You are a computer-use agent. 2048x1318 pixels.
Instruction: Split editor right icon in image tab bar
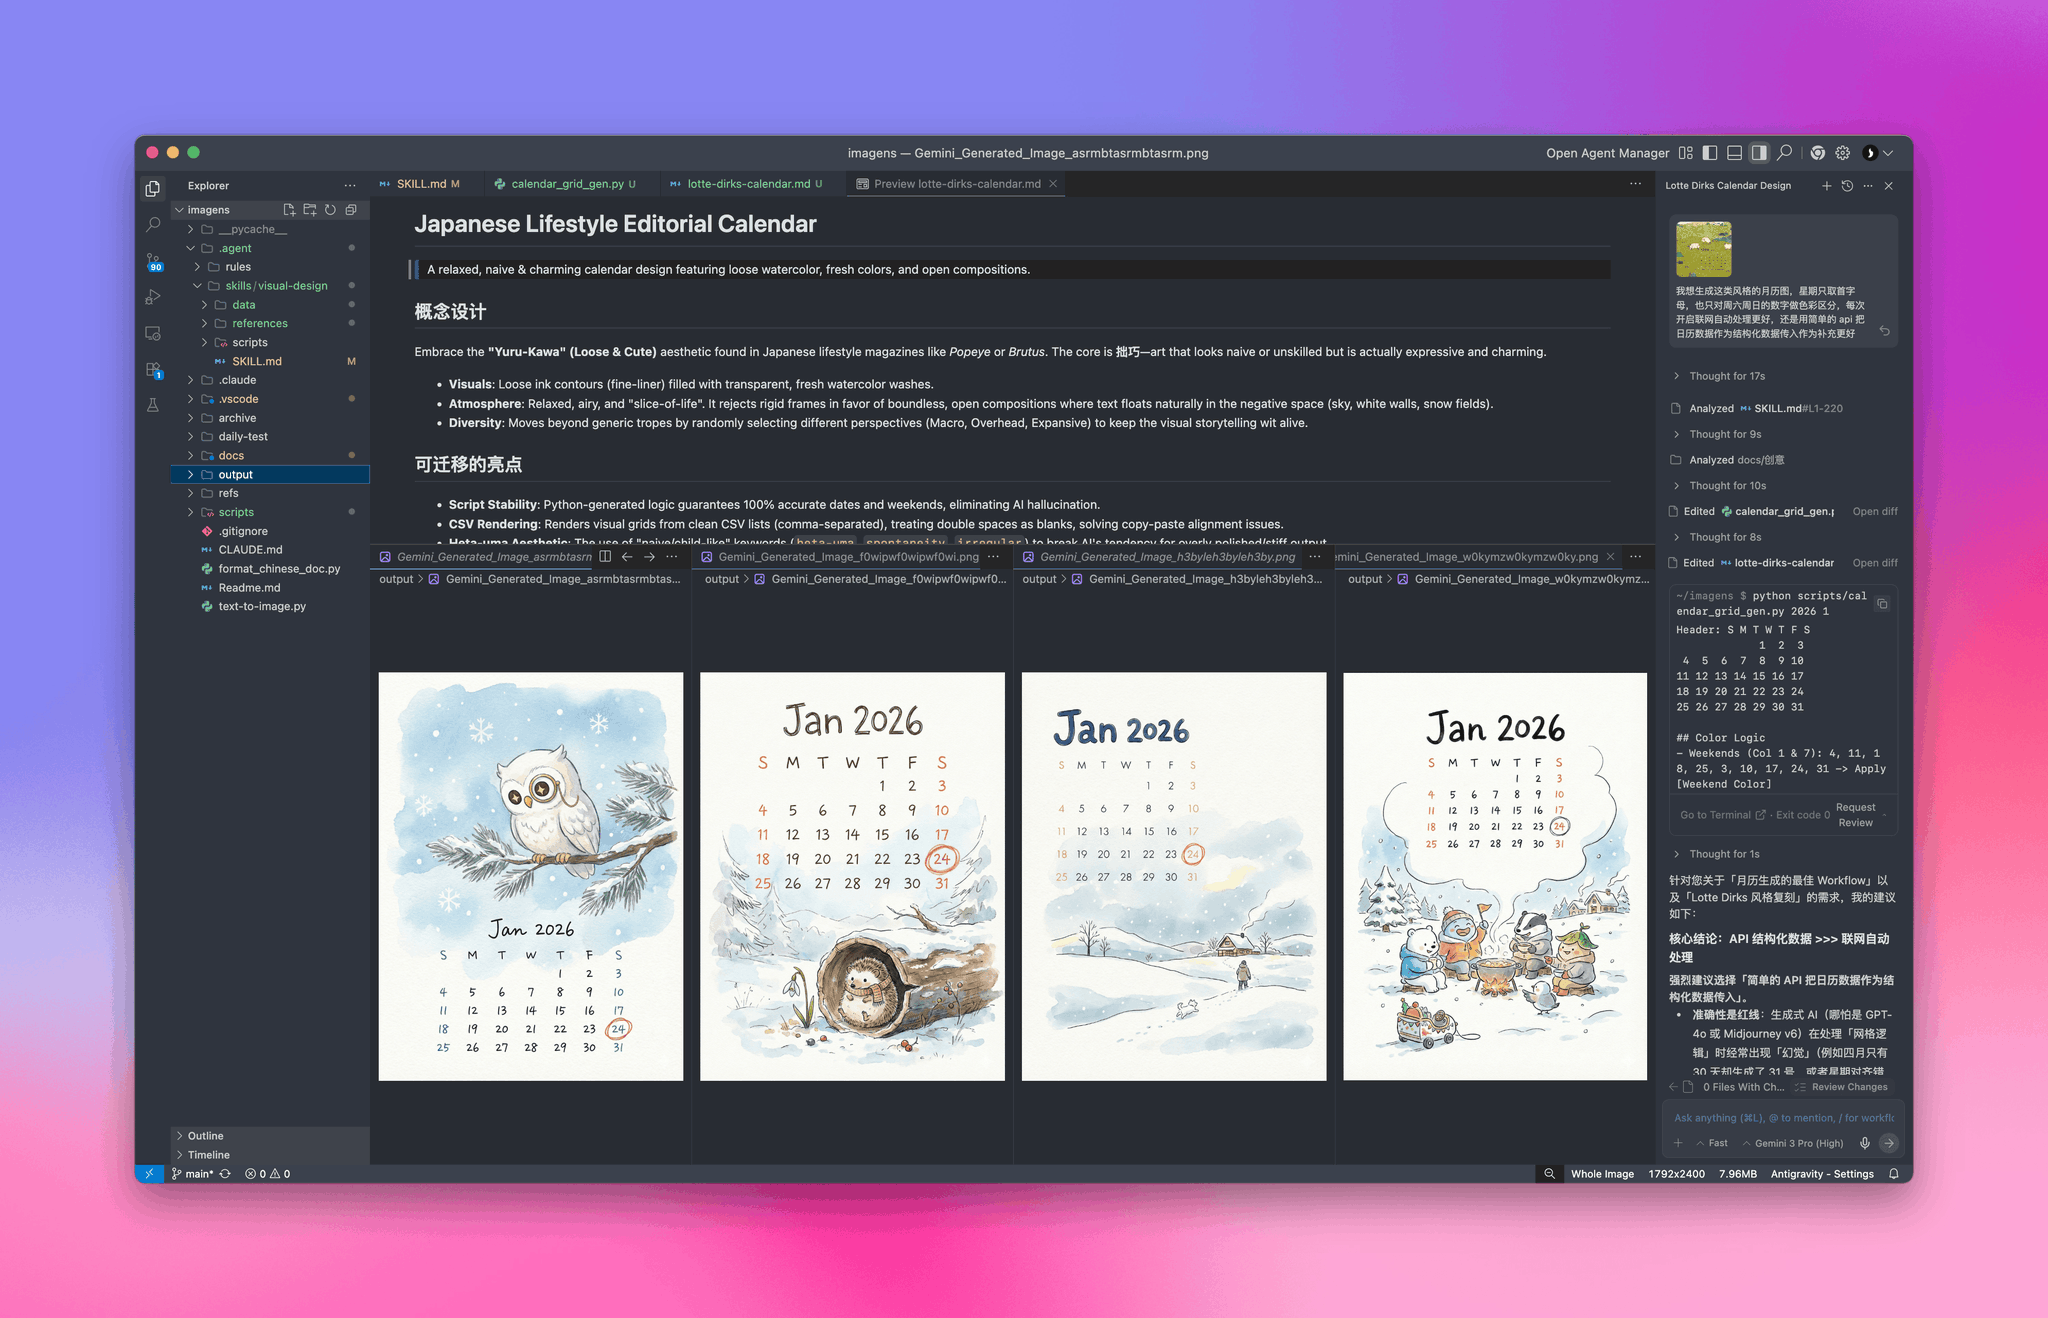point(605,557)
